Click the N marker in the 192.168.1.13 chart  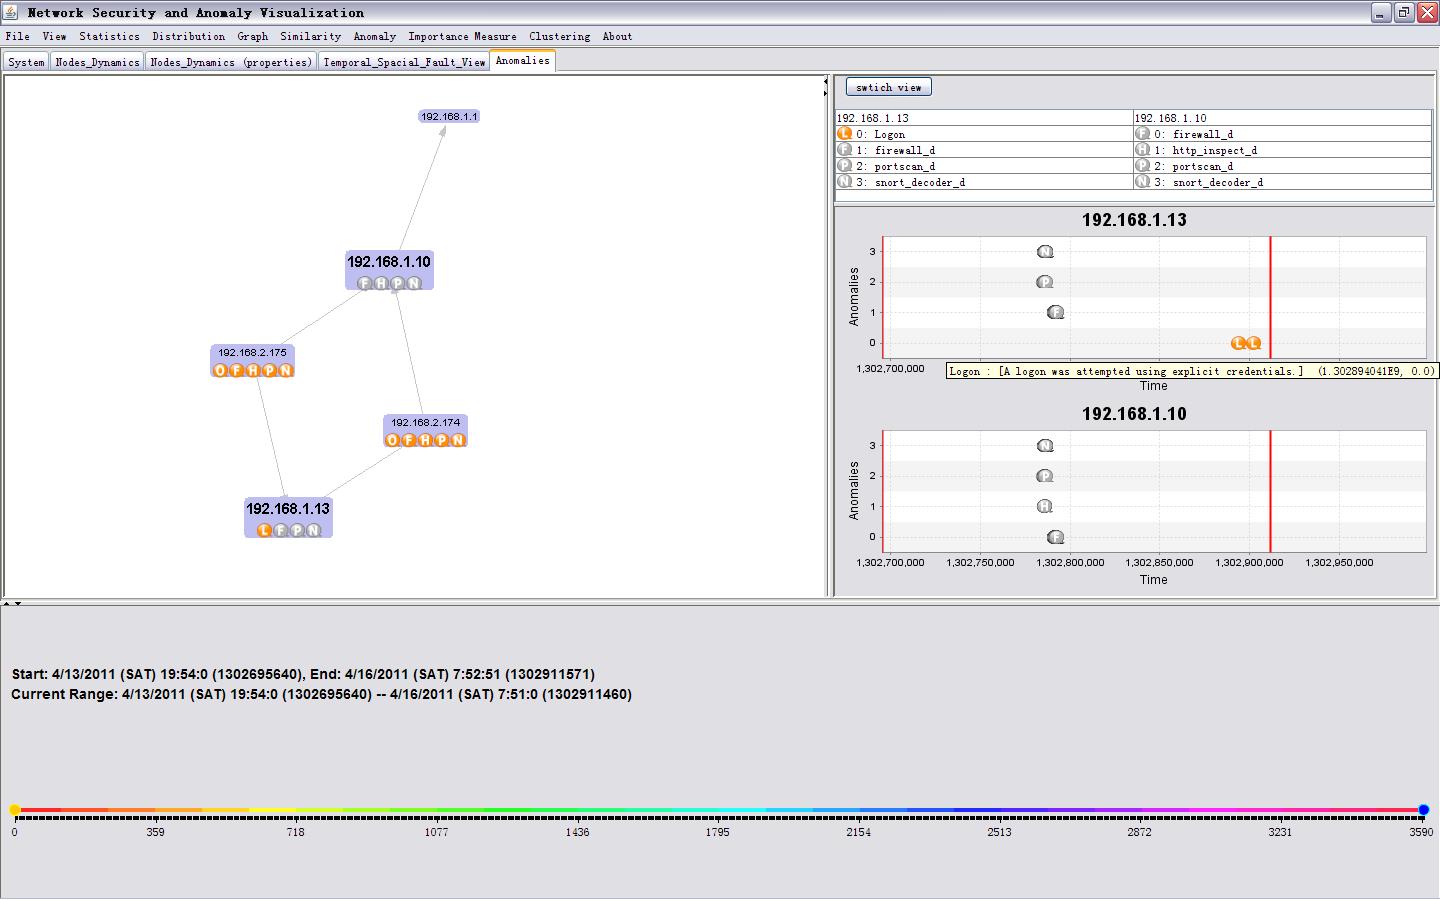(1045, 252)
